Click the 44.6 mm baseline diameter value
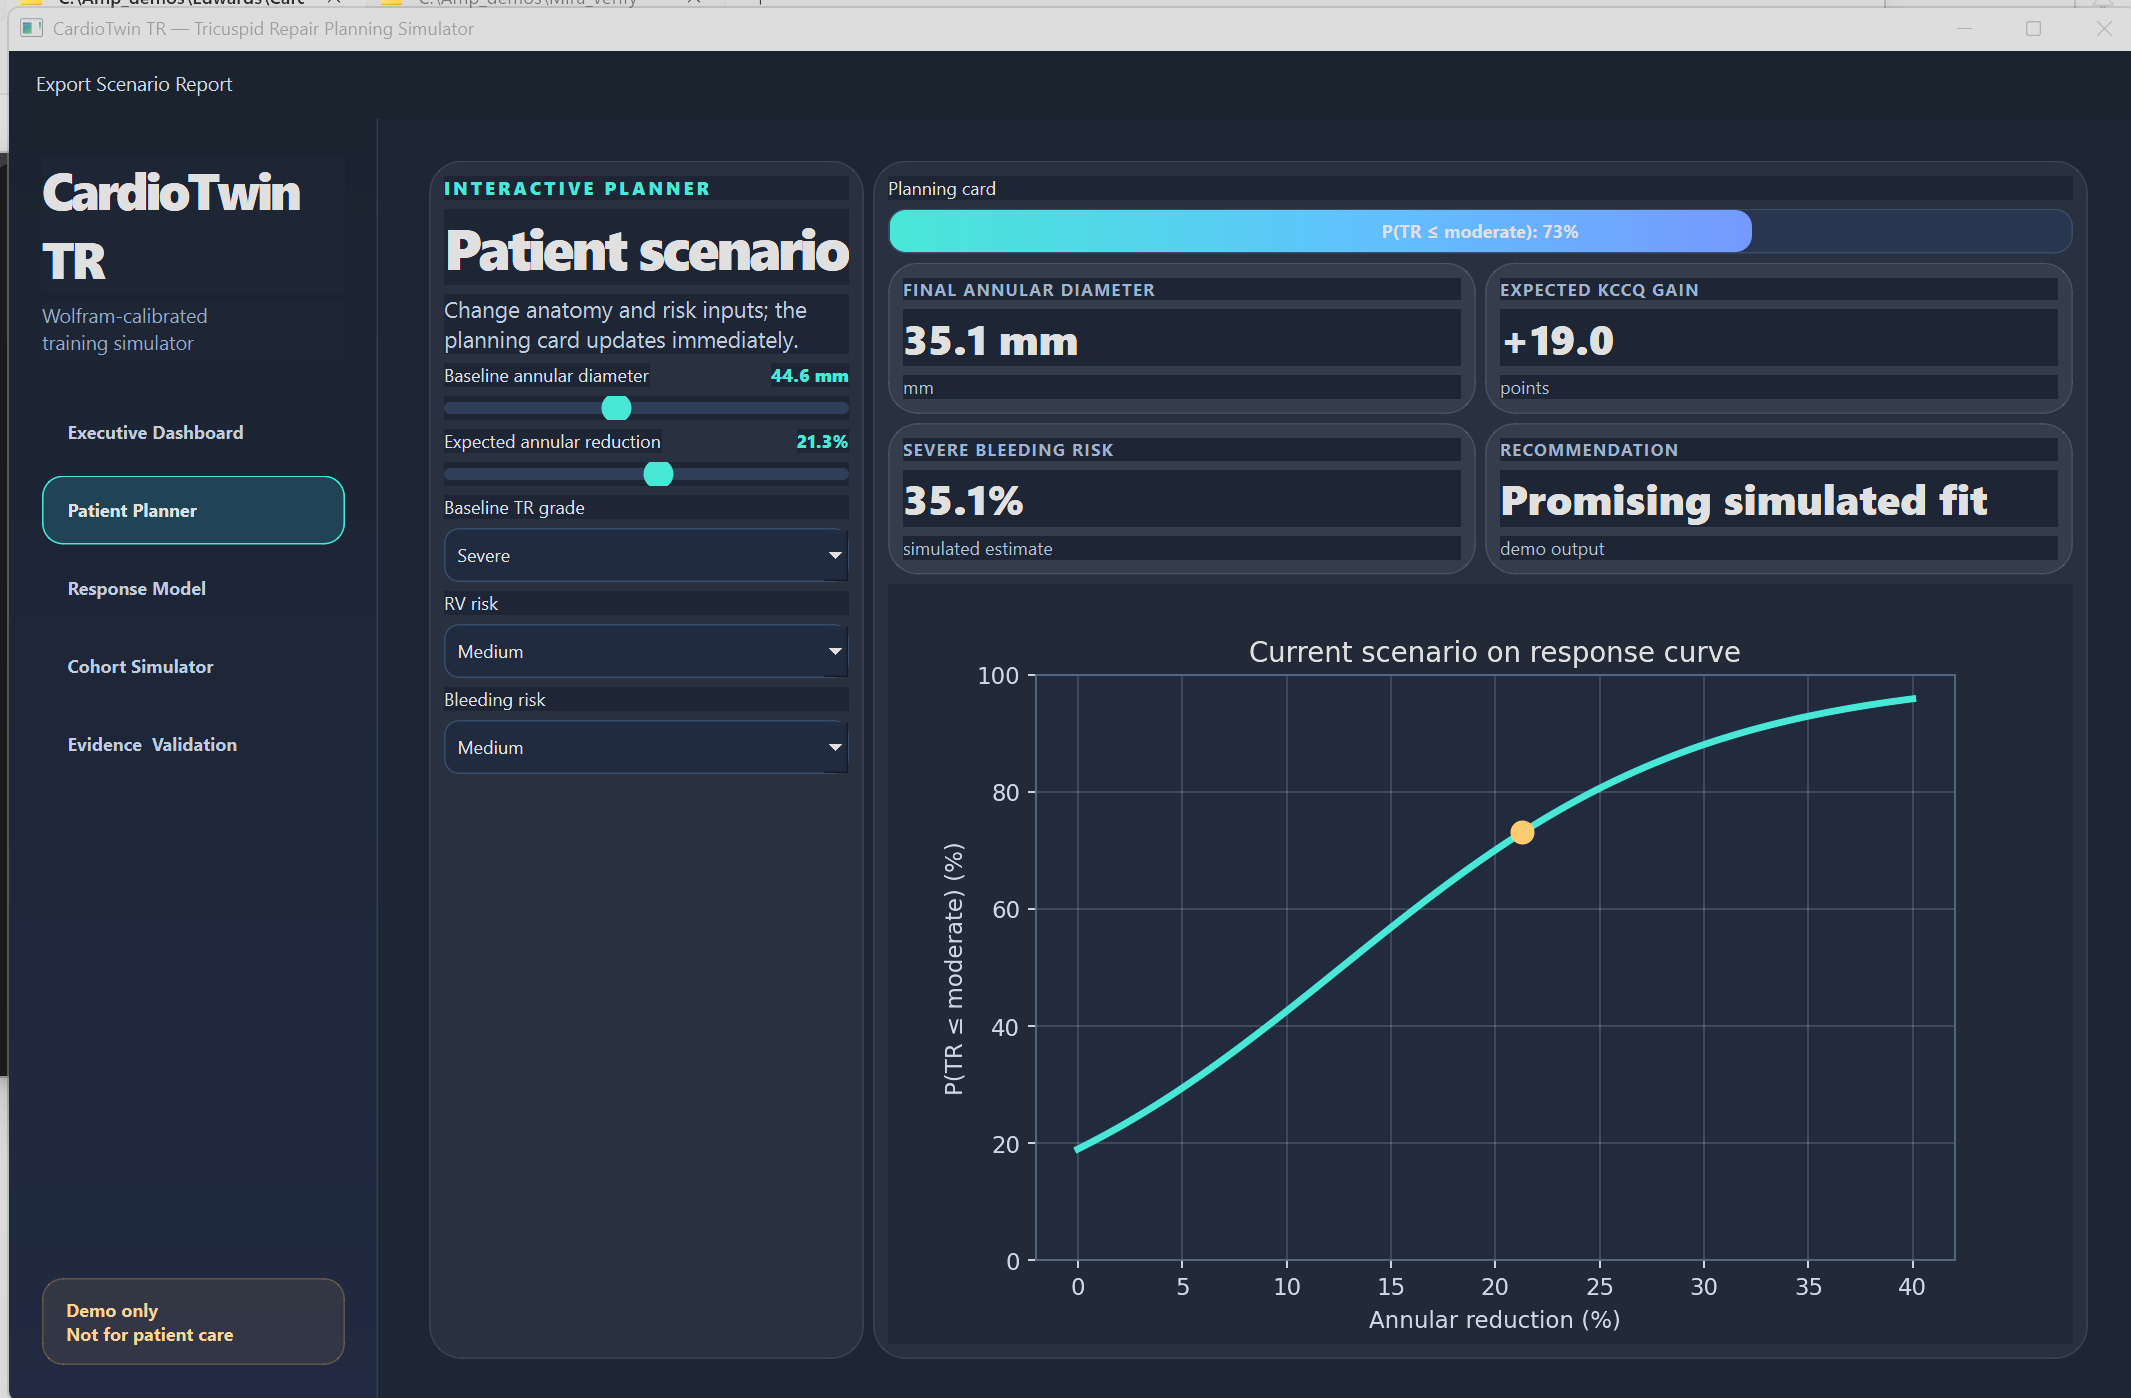This screenshot has height=1398, width=2131. pos(809,376)
